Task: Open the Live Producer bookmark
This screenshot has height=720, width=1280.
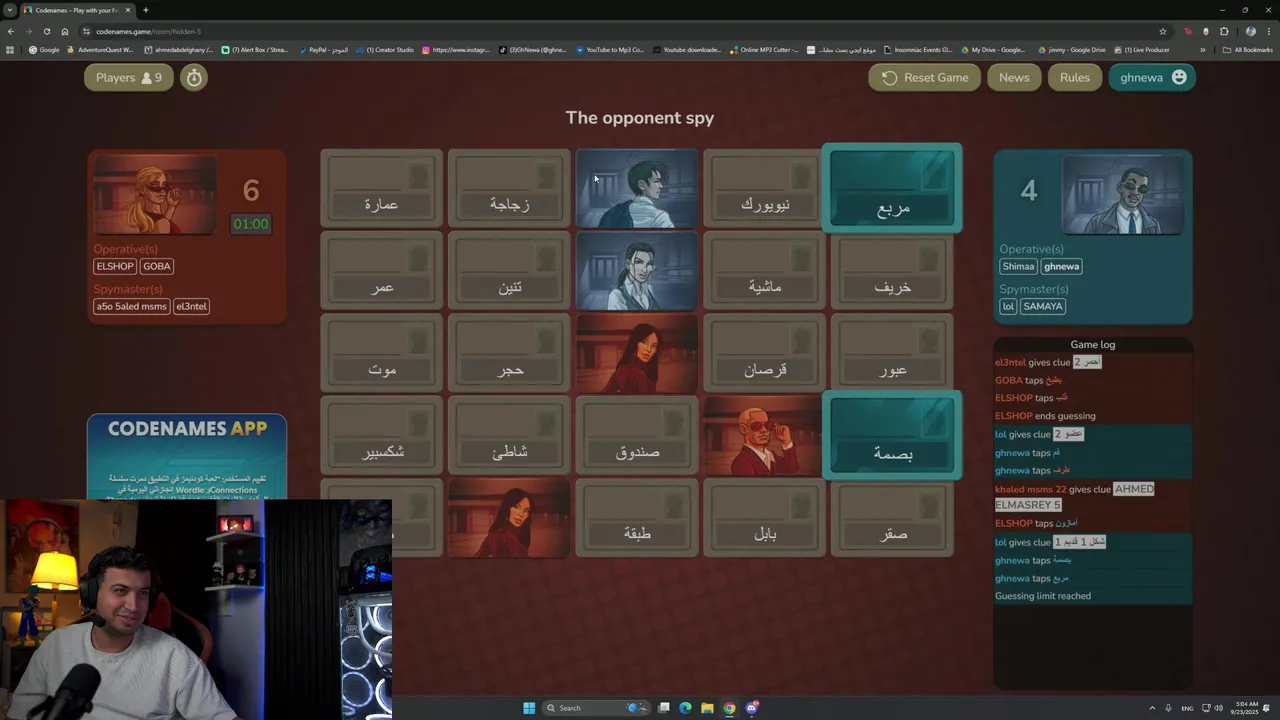Action: pos(1142,50)
